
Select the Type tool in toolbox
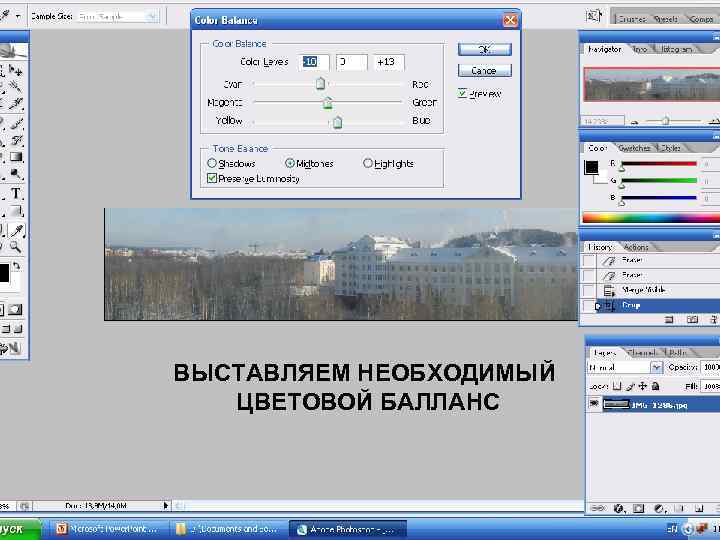(x=16, y=193)
